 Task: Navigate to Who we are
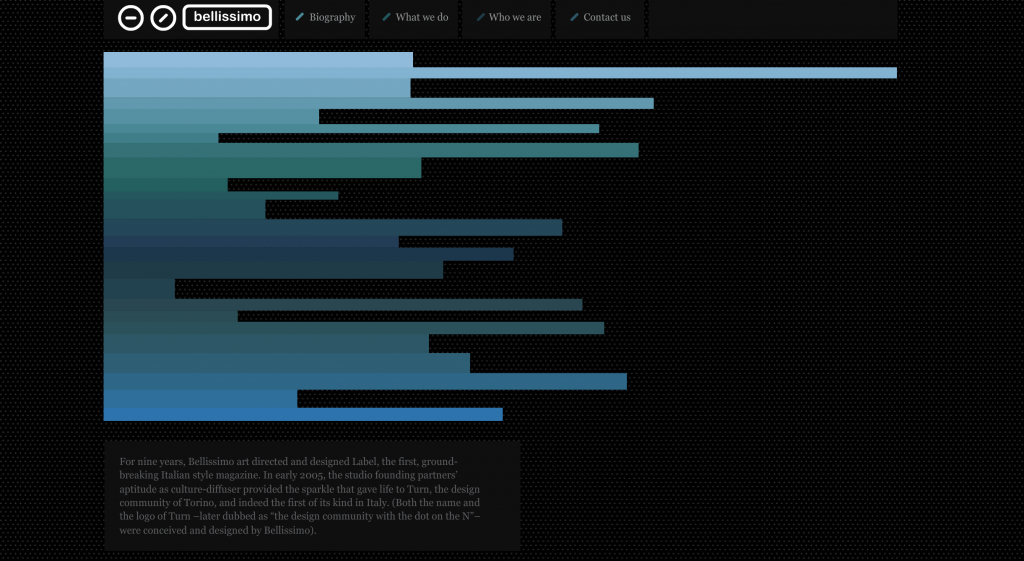tap(515, 17)
